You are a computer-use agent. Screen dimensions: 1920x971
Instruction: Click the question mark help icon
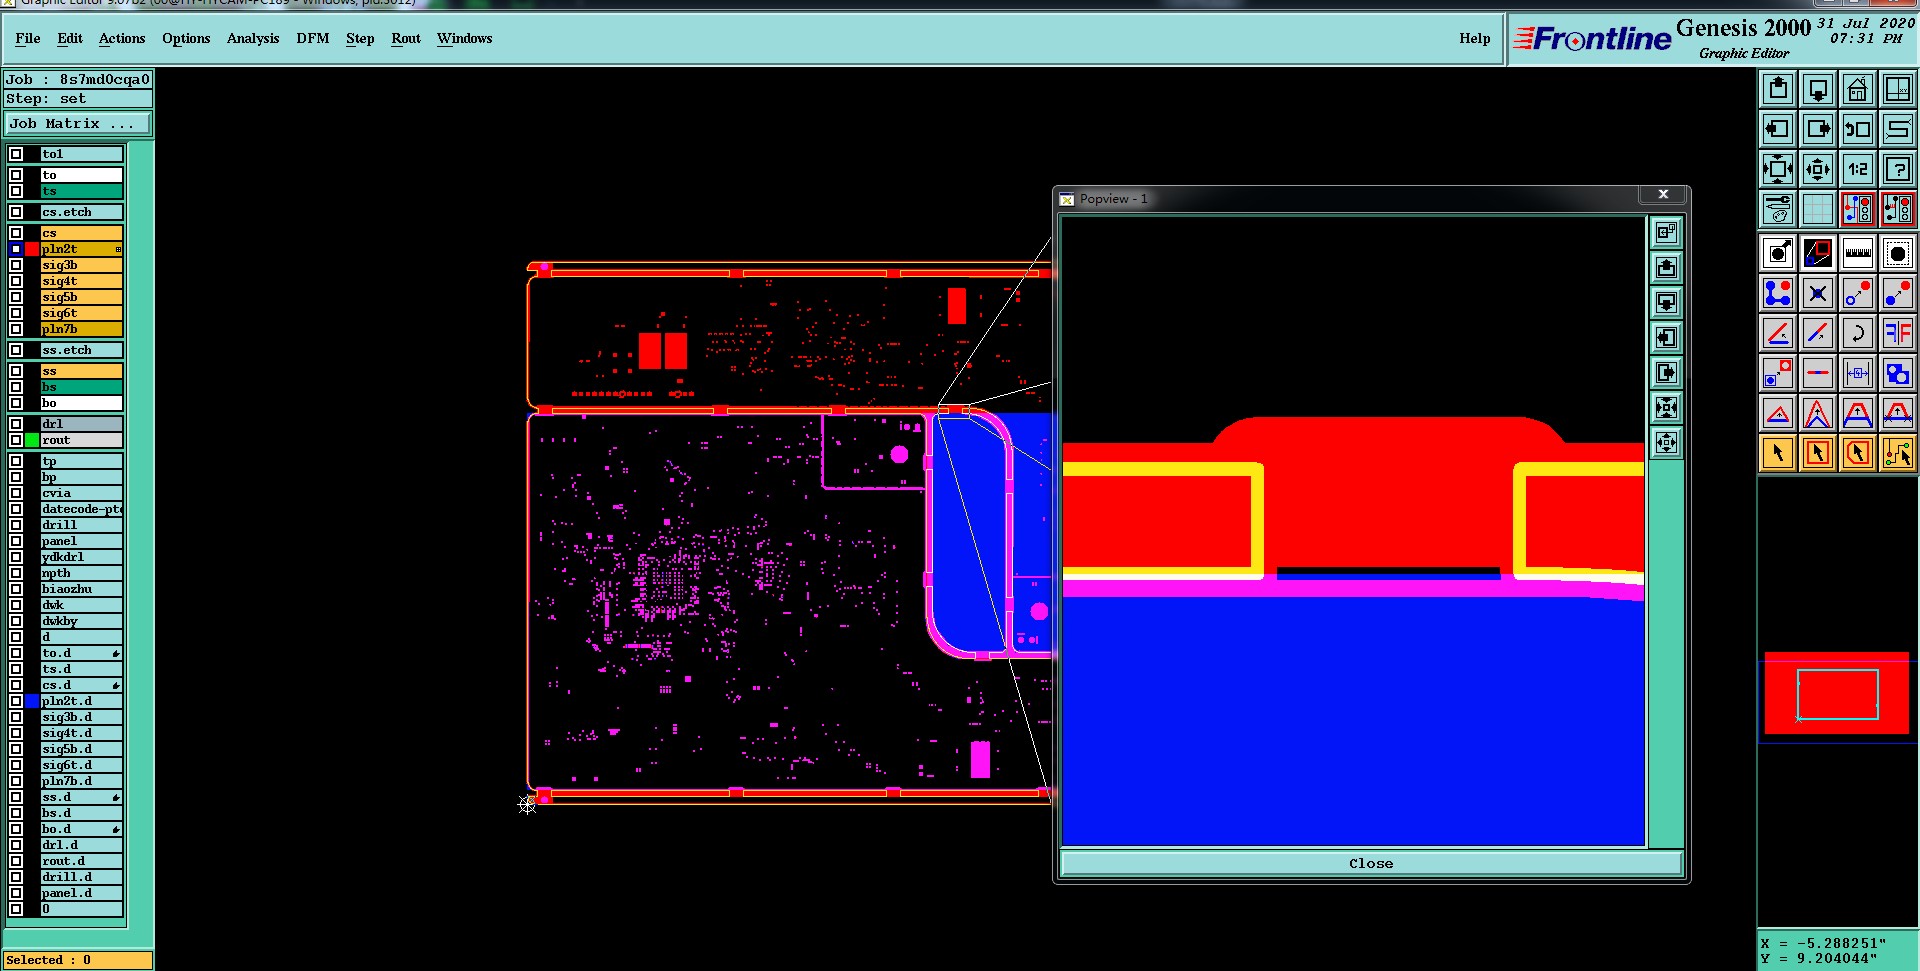pos(1898,169)
